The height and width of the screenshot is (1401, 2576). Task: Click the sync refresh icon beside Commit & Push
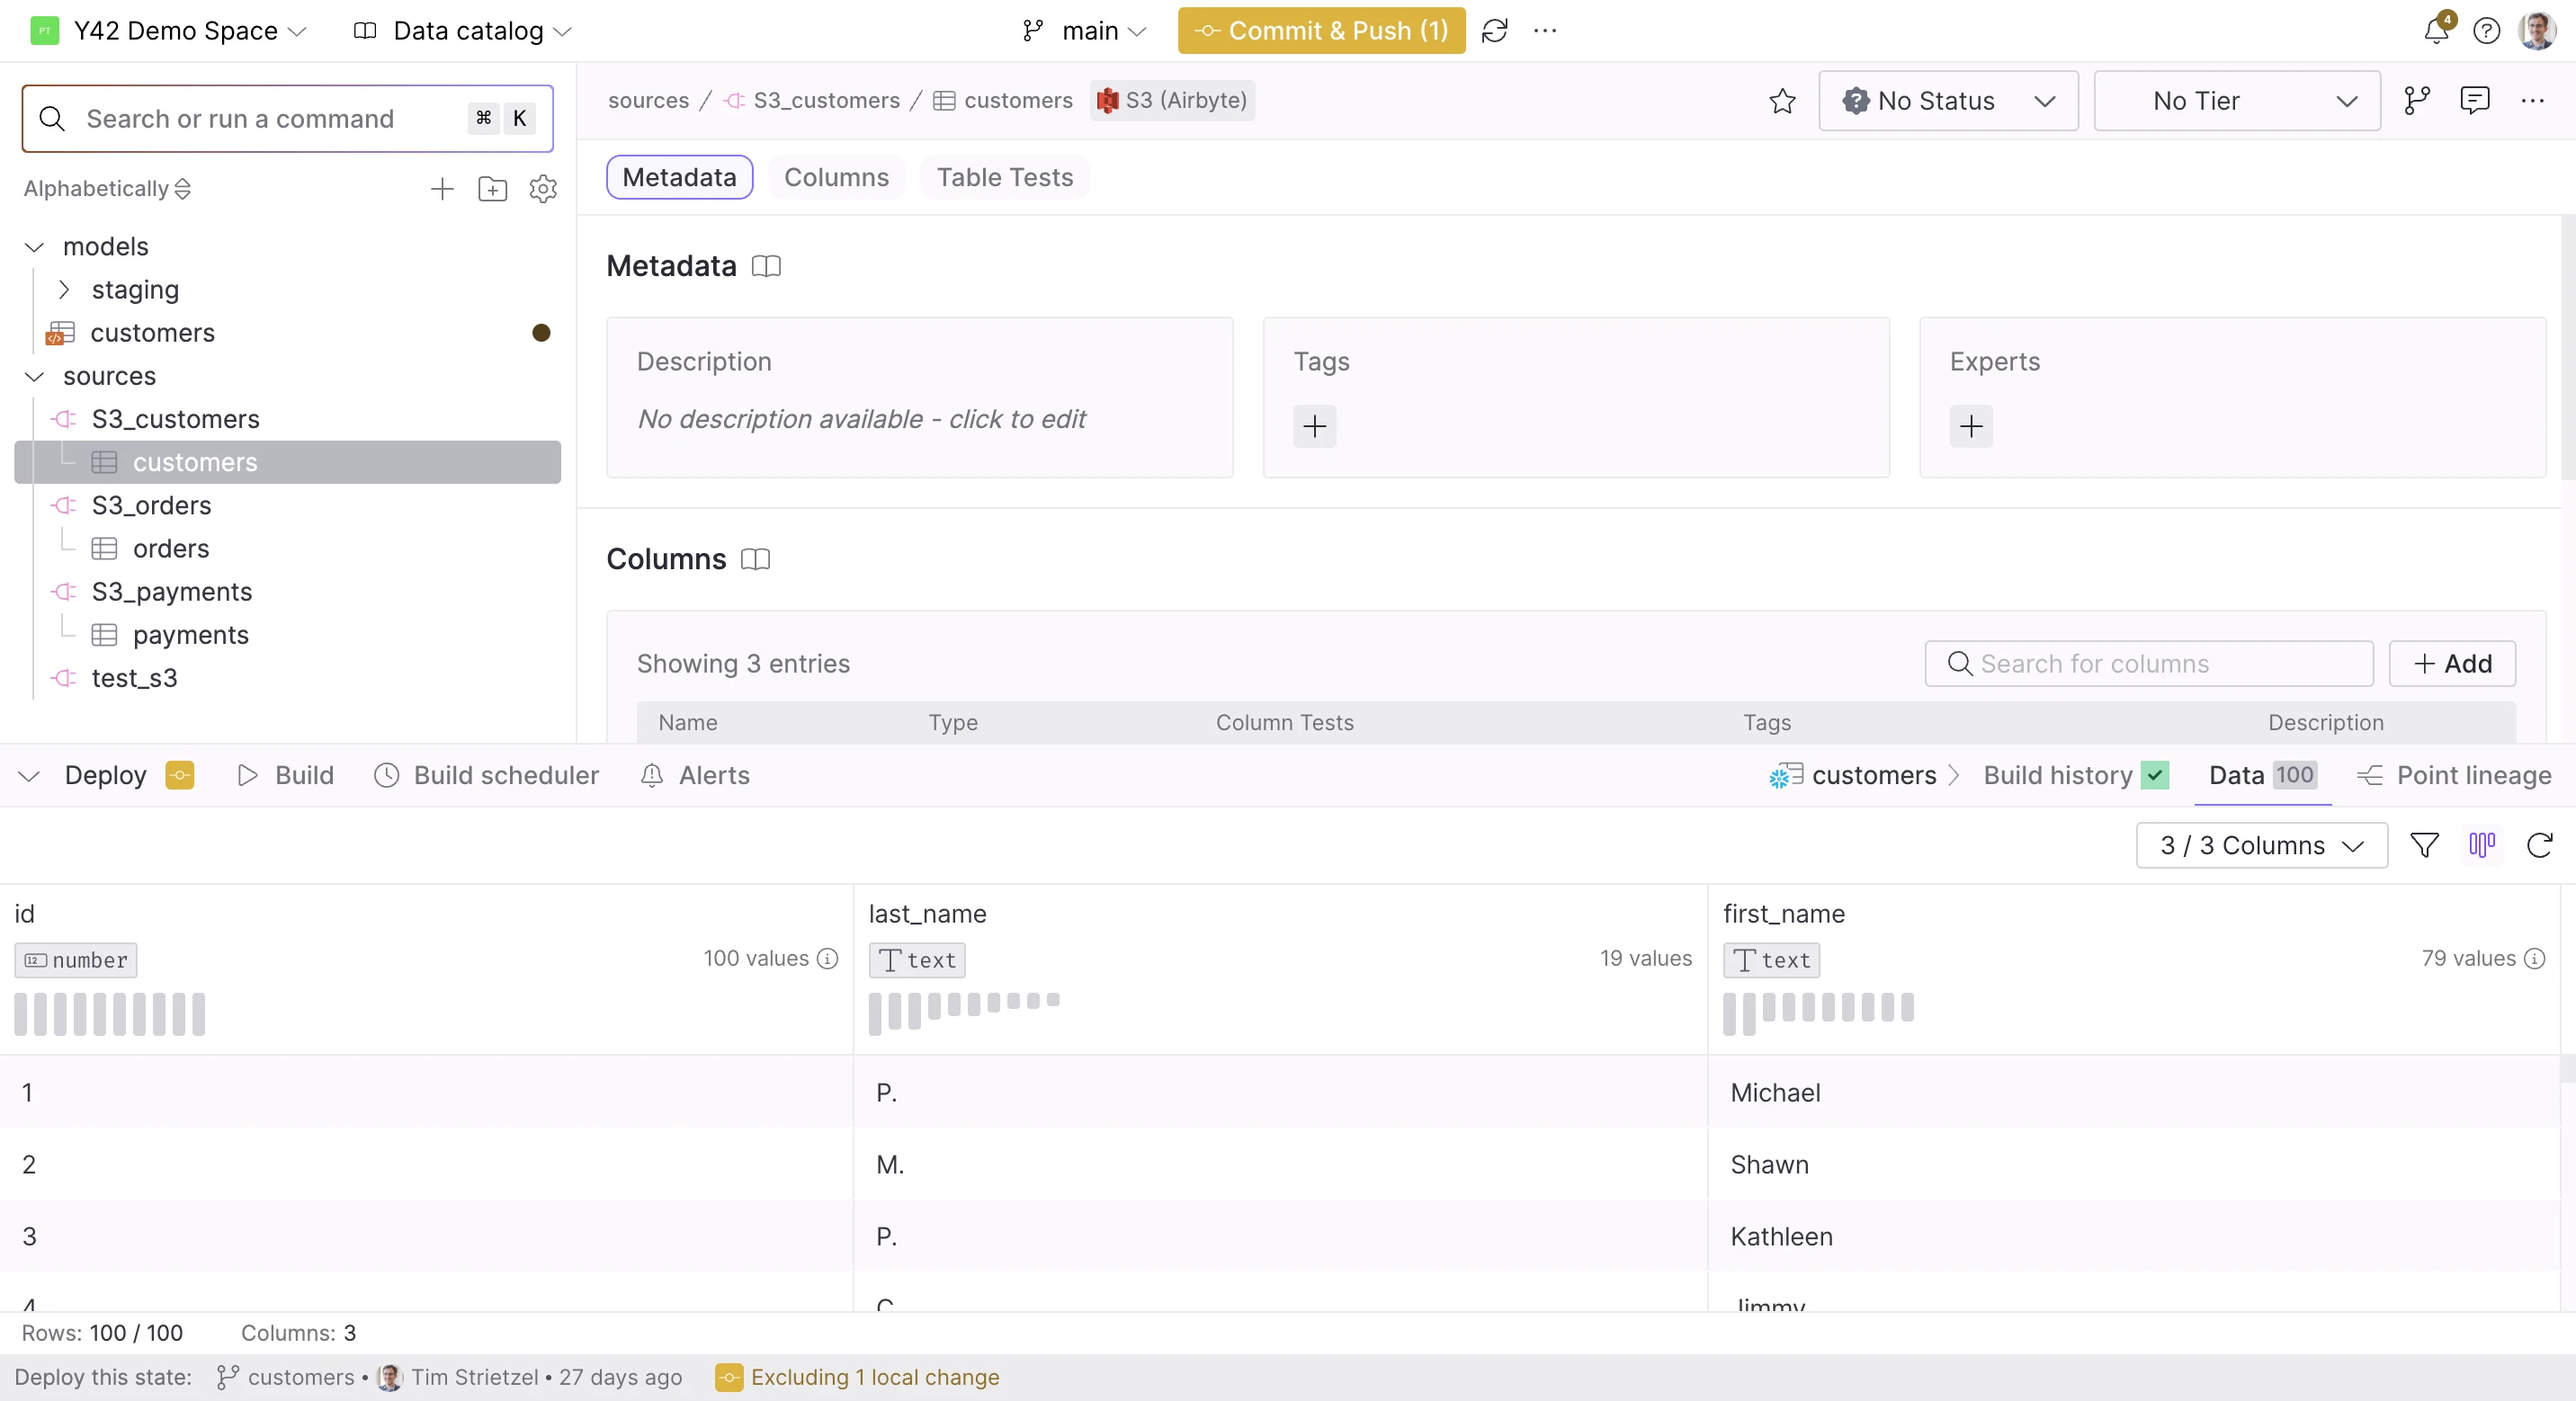tap(1494, 31)
